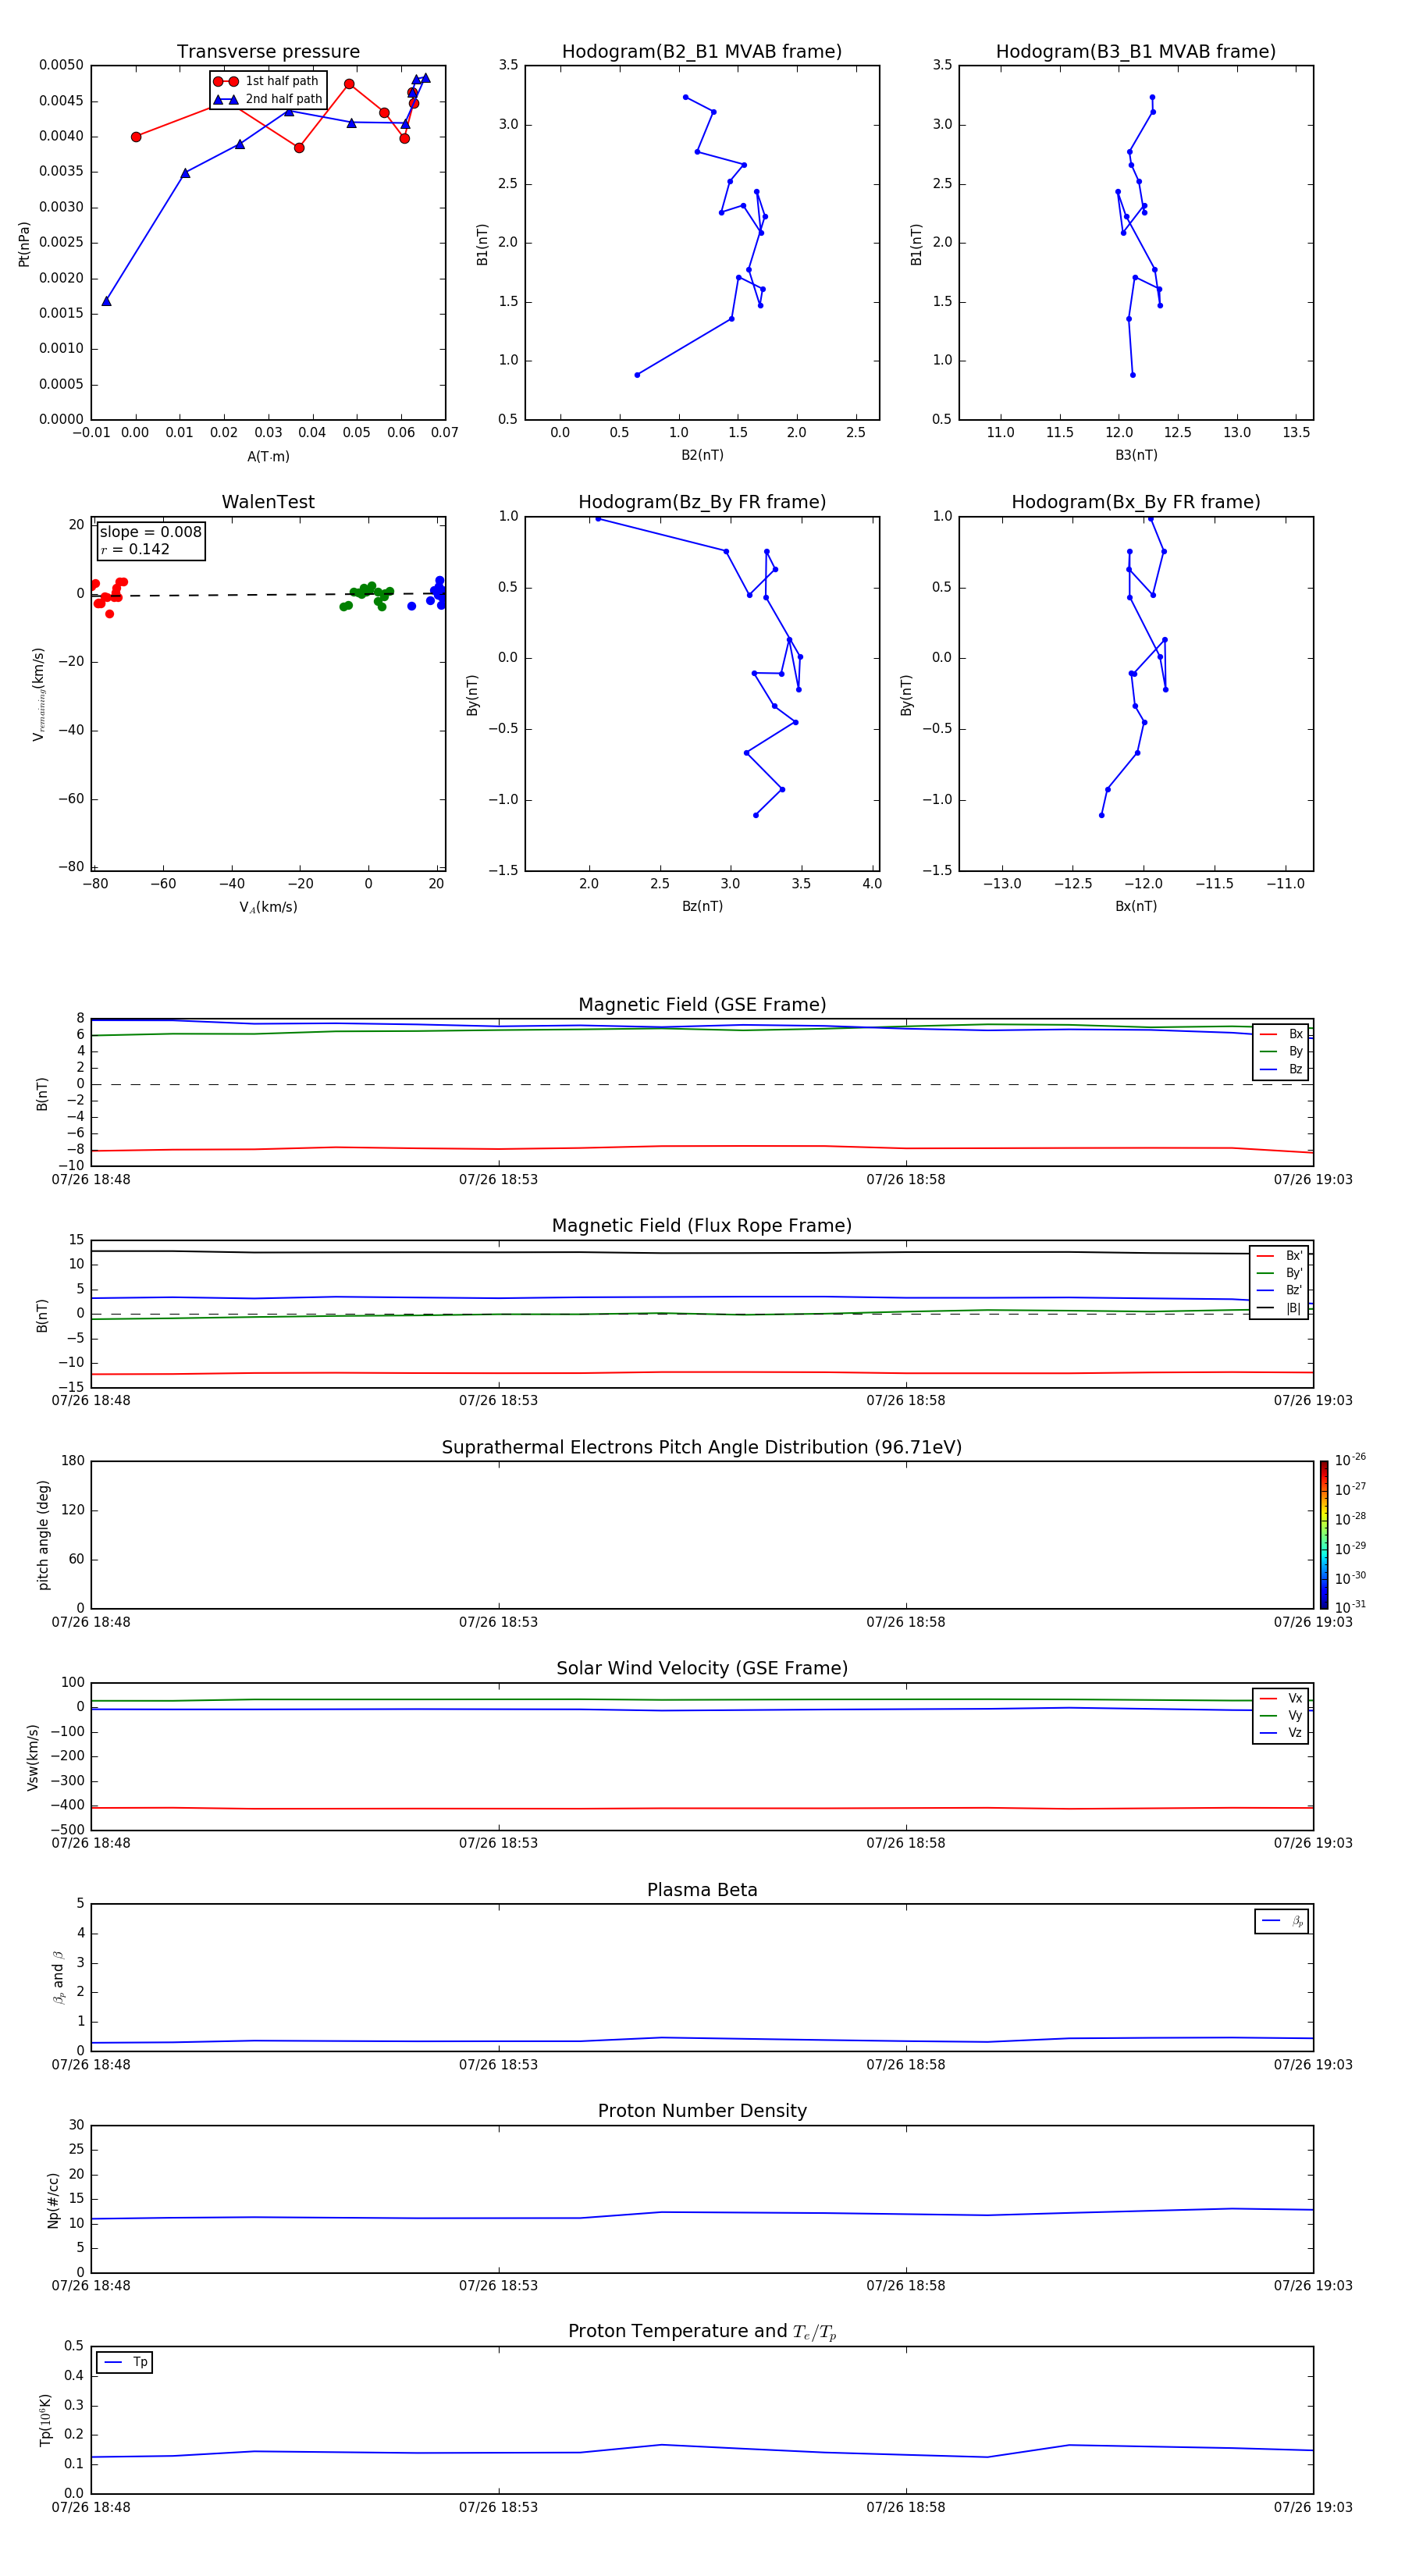Click the "Hodogram(Bx_By FR frame)" title

(1136, 502)
